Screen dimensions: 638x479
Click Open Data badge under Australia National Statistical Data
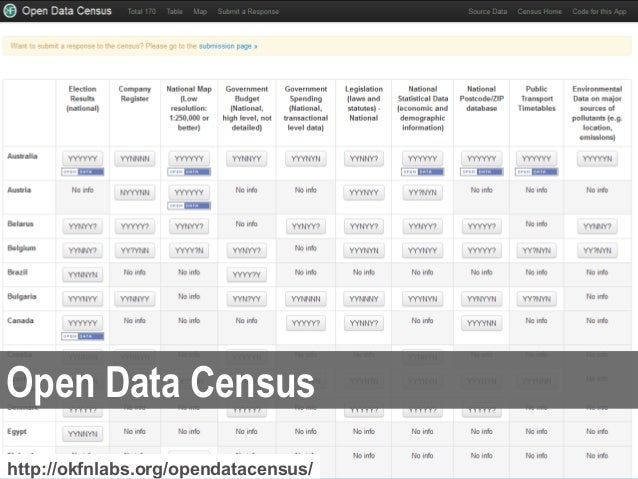click(422, 172)
